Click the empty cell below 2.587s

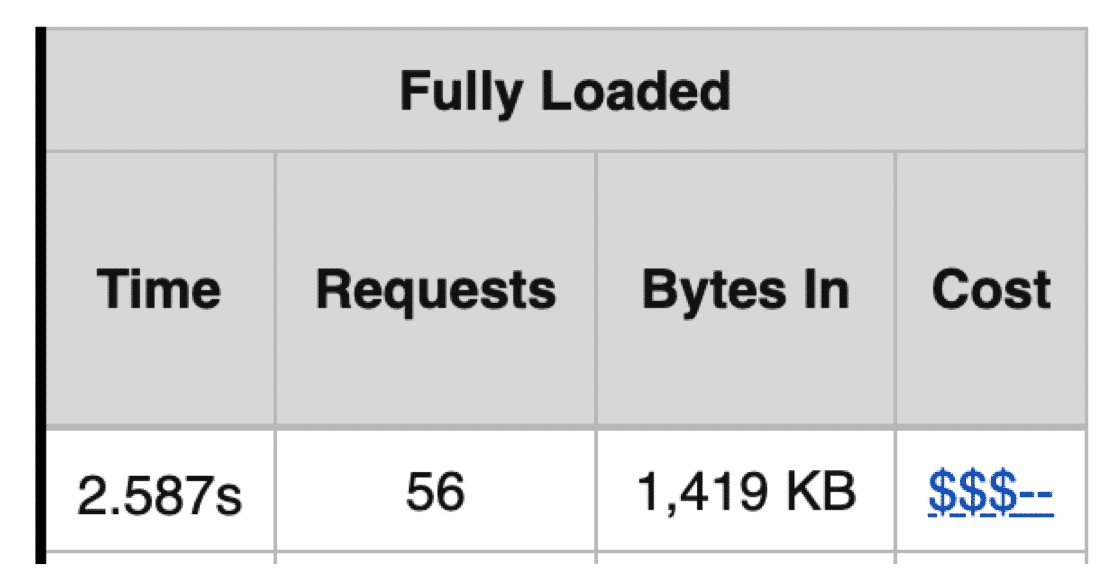pos(159,570)
